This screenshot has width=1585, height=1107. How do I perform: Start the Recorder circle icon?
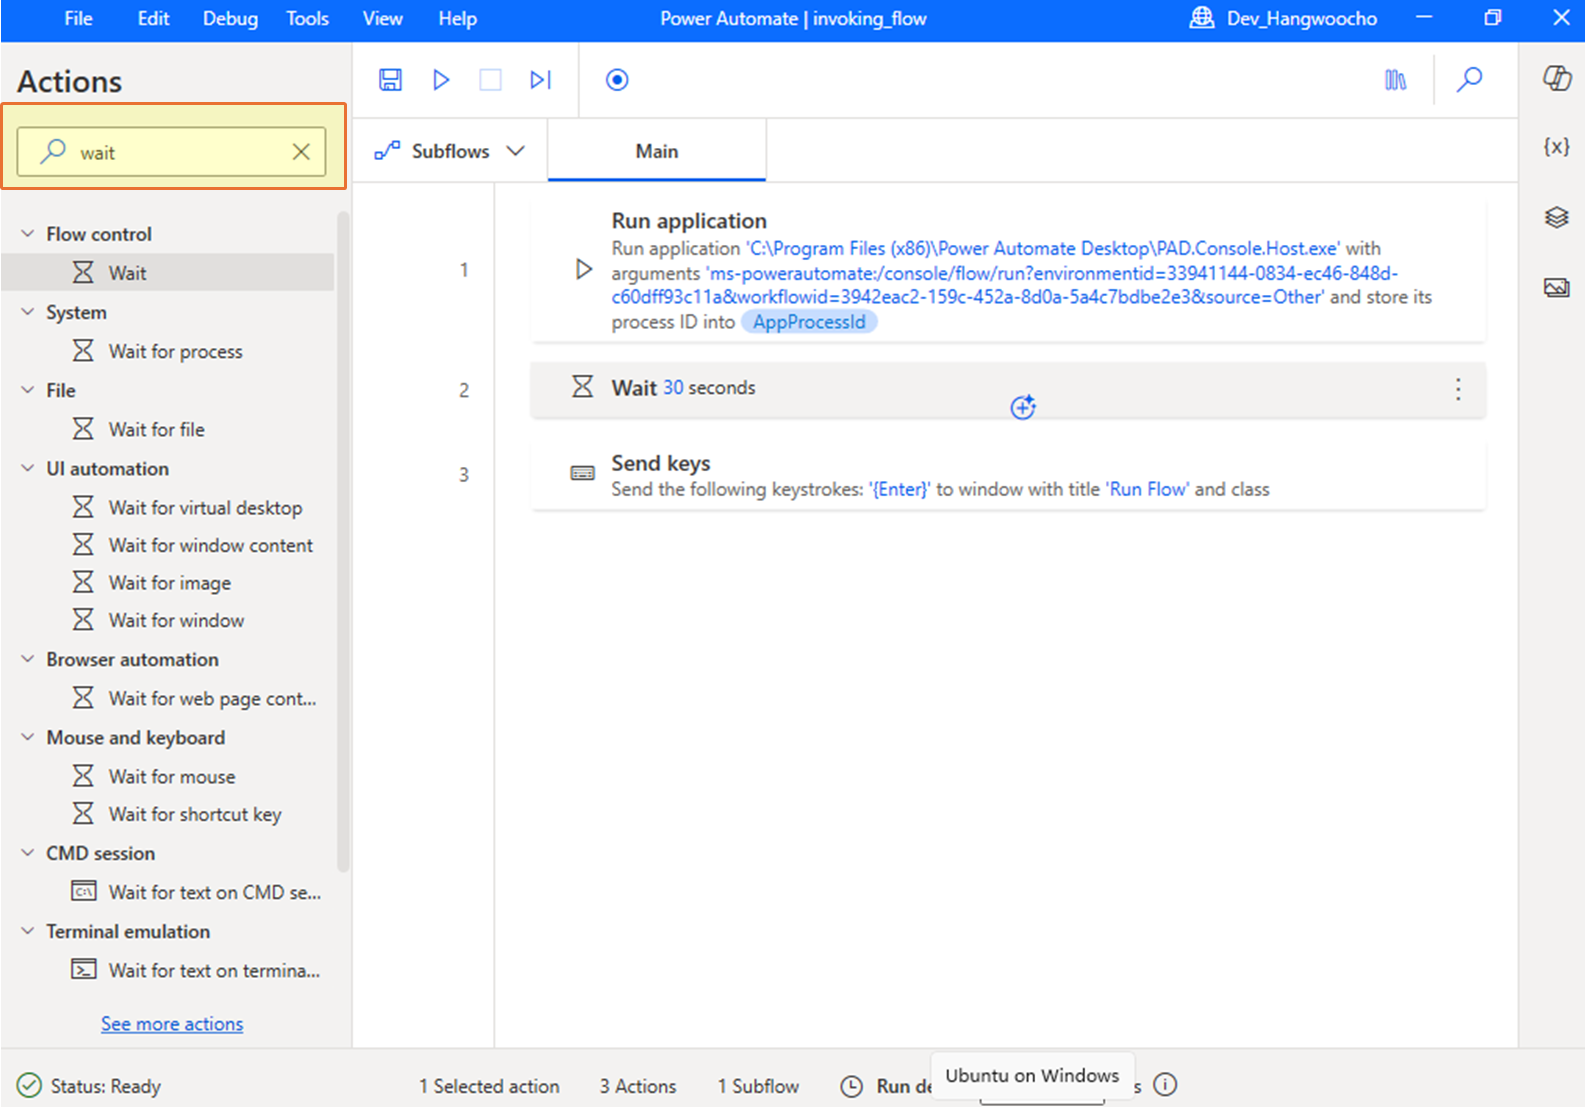click(617, 80)
